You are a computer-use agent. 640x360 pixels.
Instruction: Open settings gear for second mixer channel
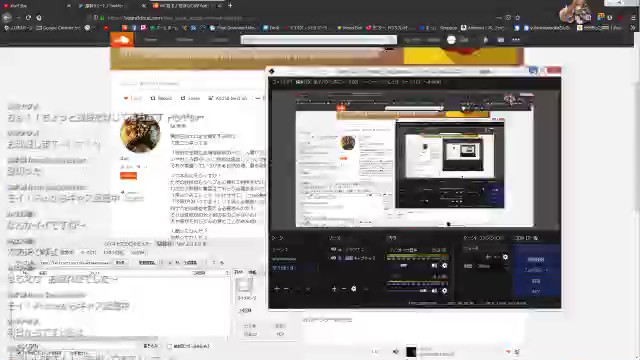[444, 291]
